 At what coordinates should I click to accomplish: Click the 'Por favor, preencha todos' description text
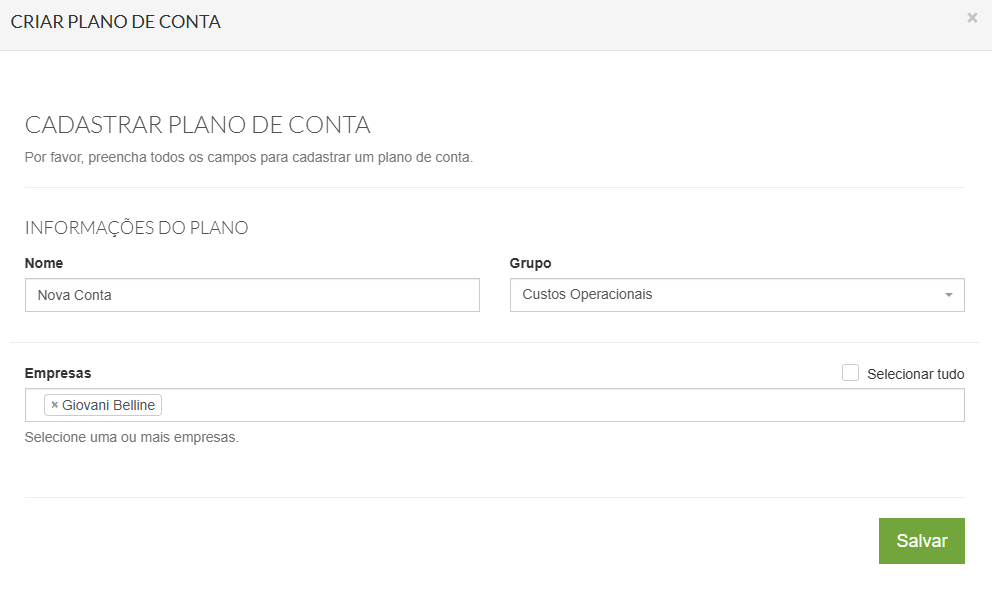coord(248,157)
